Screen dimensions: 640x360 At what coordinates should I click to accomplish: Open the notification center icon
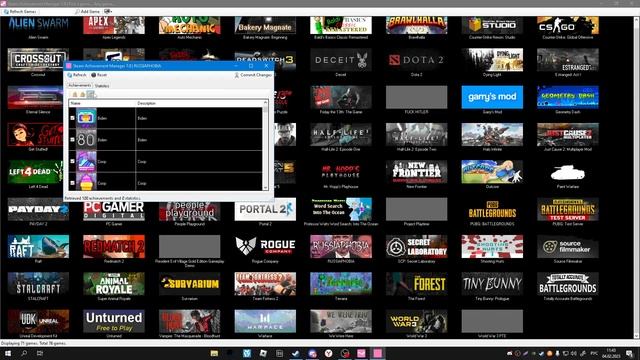[630, 353]
